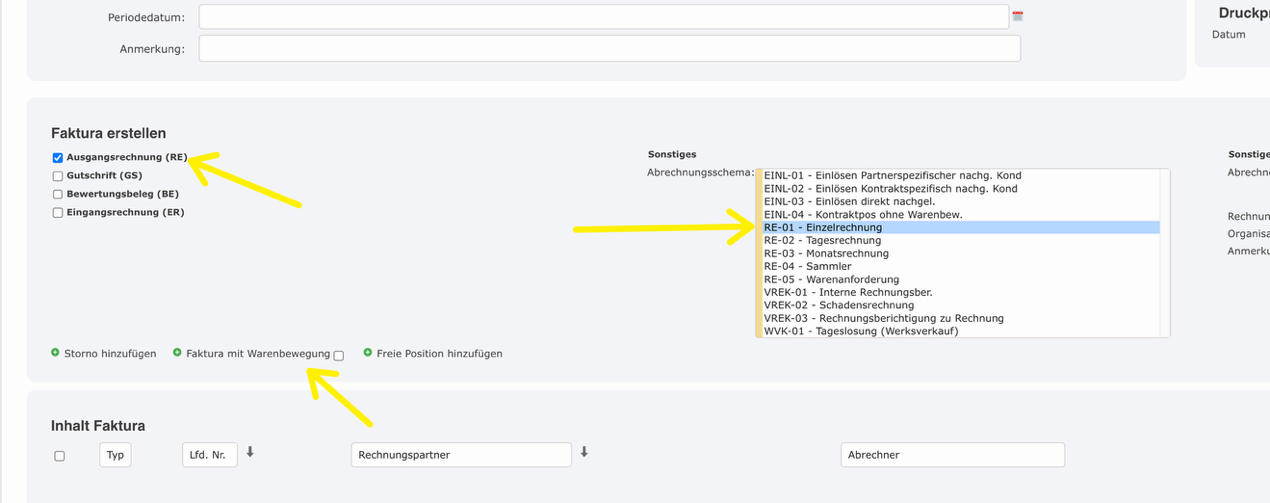This screenshot has height=503, width=1270.
Task: Uncheck the Ausgangsrechnung (RE) checkbox
Action: tap(58, 158)
